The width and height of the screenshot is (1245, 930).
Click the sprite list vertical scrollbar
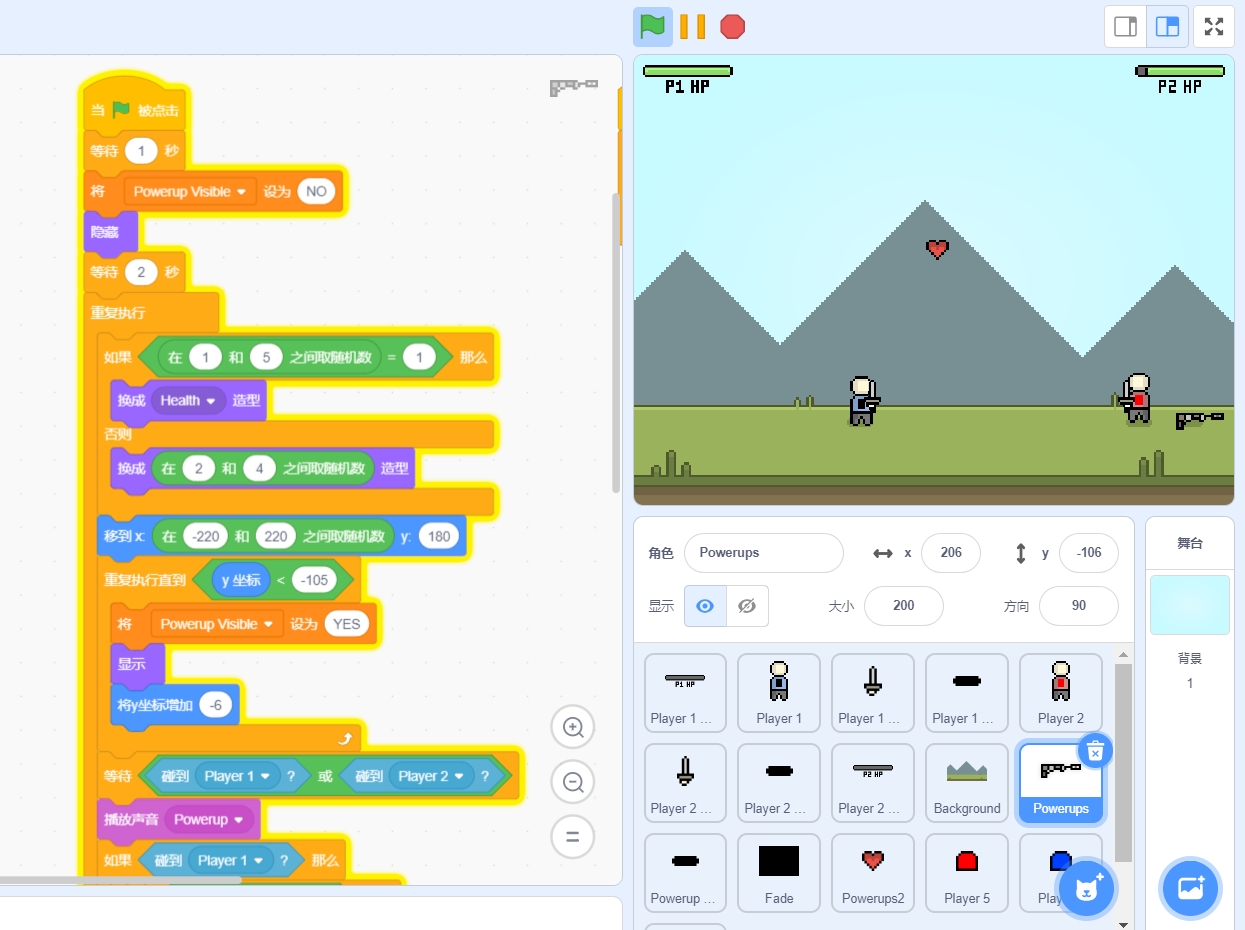click(1124, 763)
